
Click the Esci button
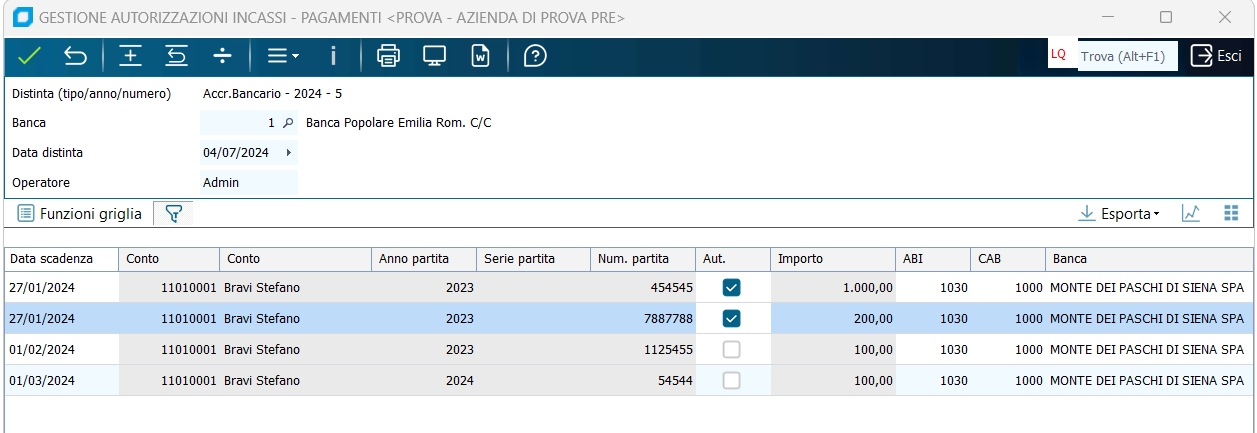tap(1216, 56)
